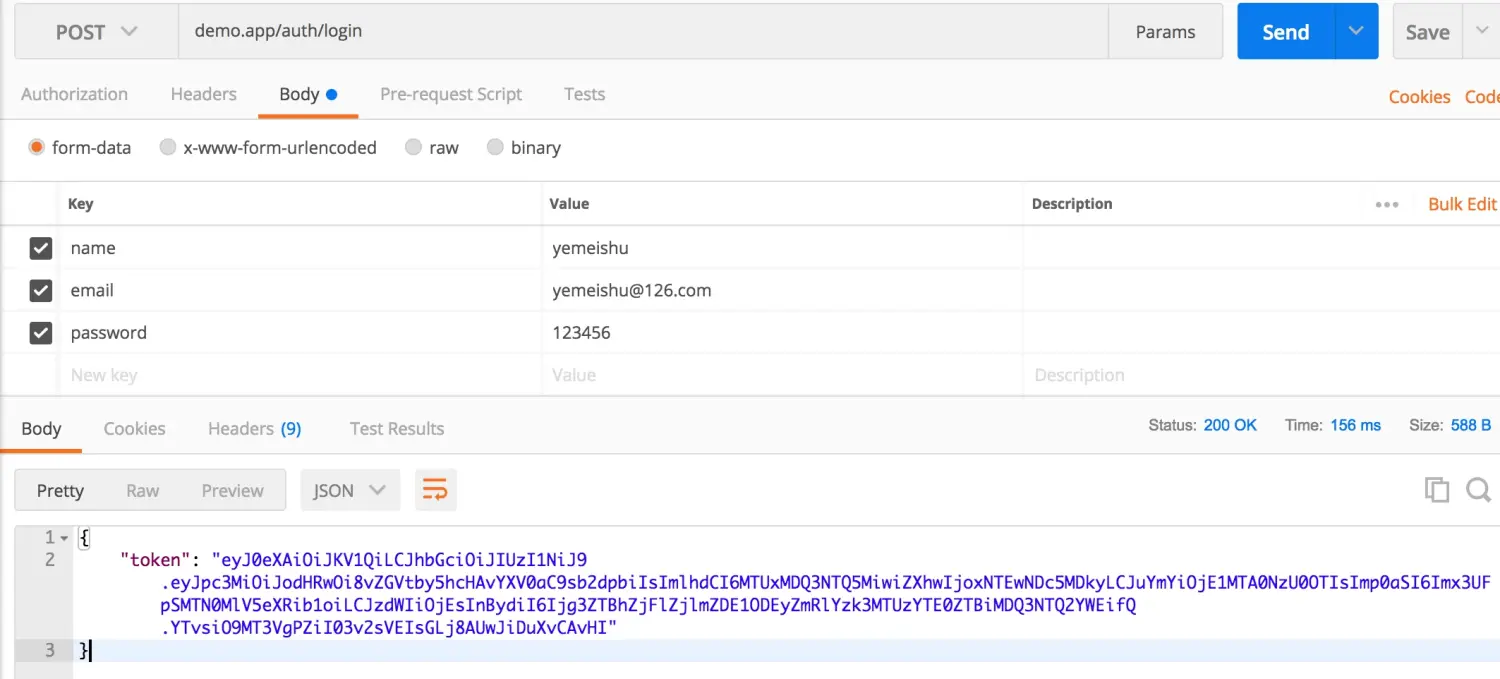
Task: Click the search response magnifier icon
Action: coord(1478,490)
